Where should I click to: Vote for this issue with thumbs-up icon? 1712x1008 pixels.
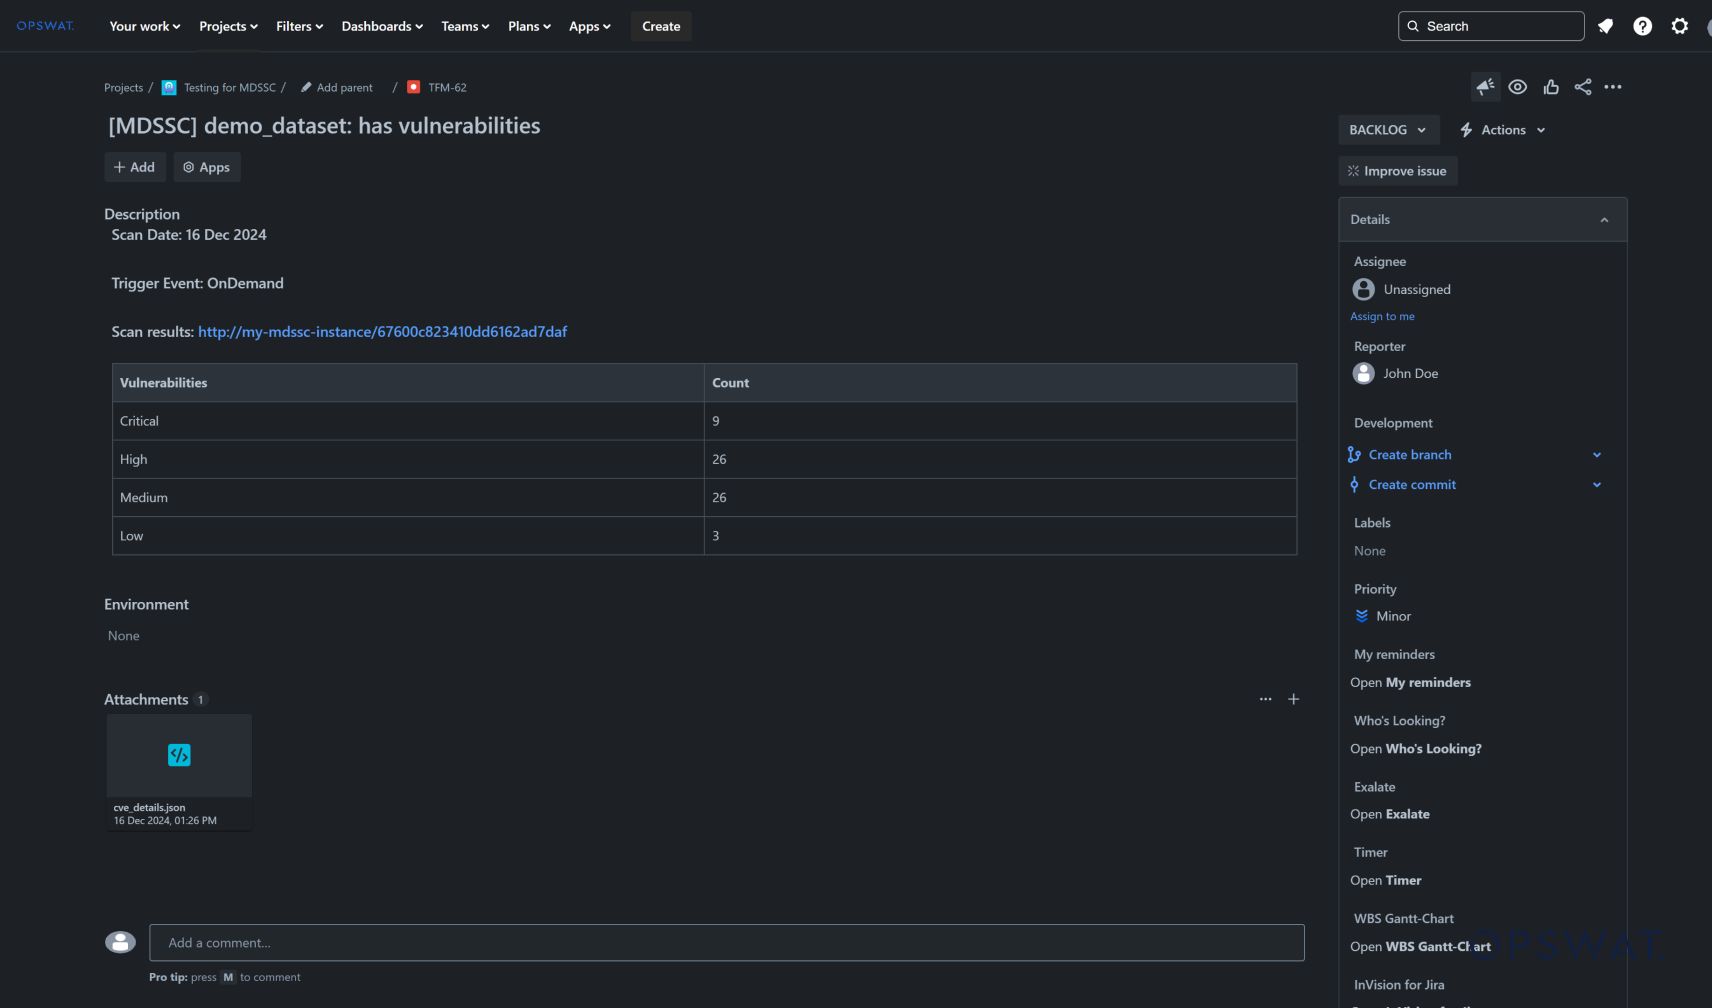pos(1551,87)
